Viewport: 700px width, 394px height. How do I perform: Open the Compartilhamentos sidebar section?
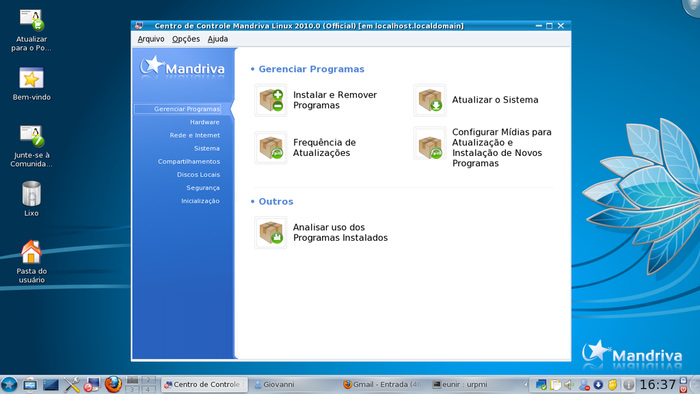(189, 162)
